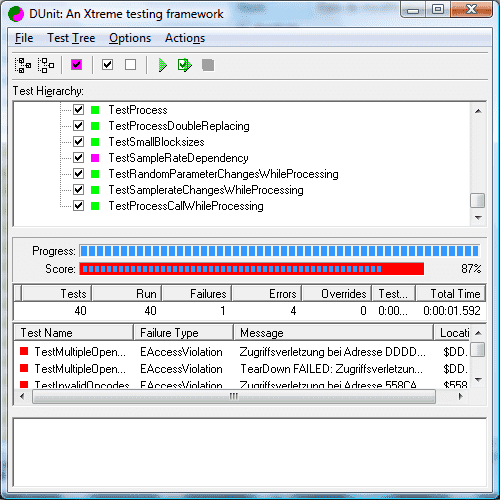The image size is (500, 500).
Task: Click the total time value 0:00:01.592
Action: tap(452, 311)
